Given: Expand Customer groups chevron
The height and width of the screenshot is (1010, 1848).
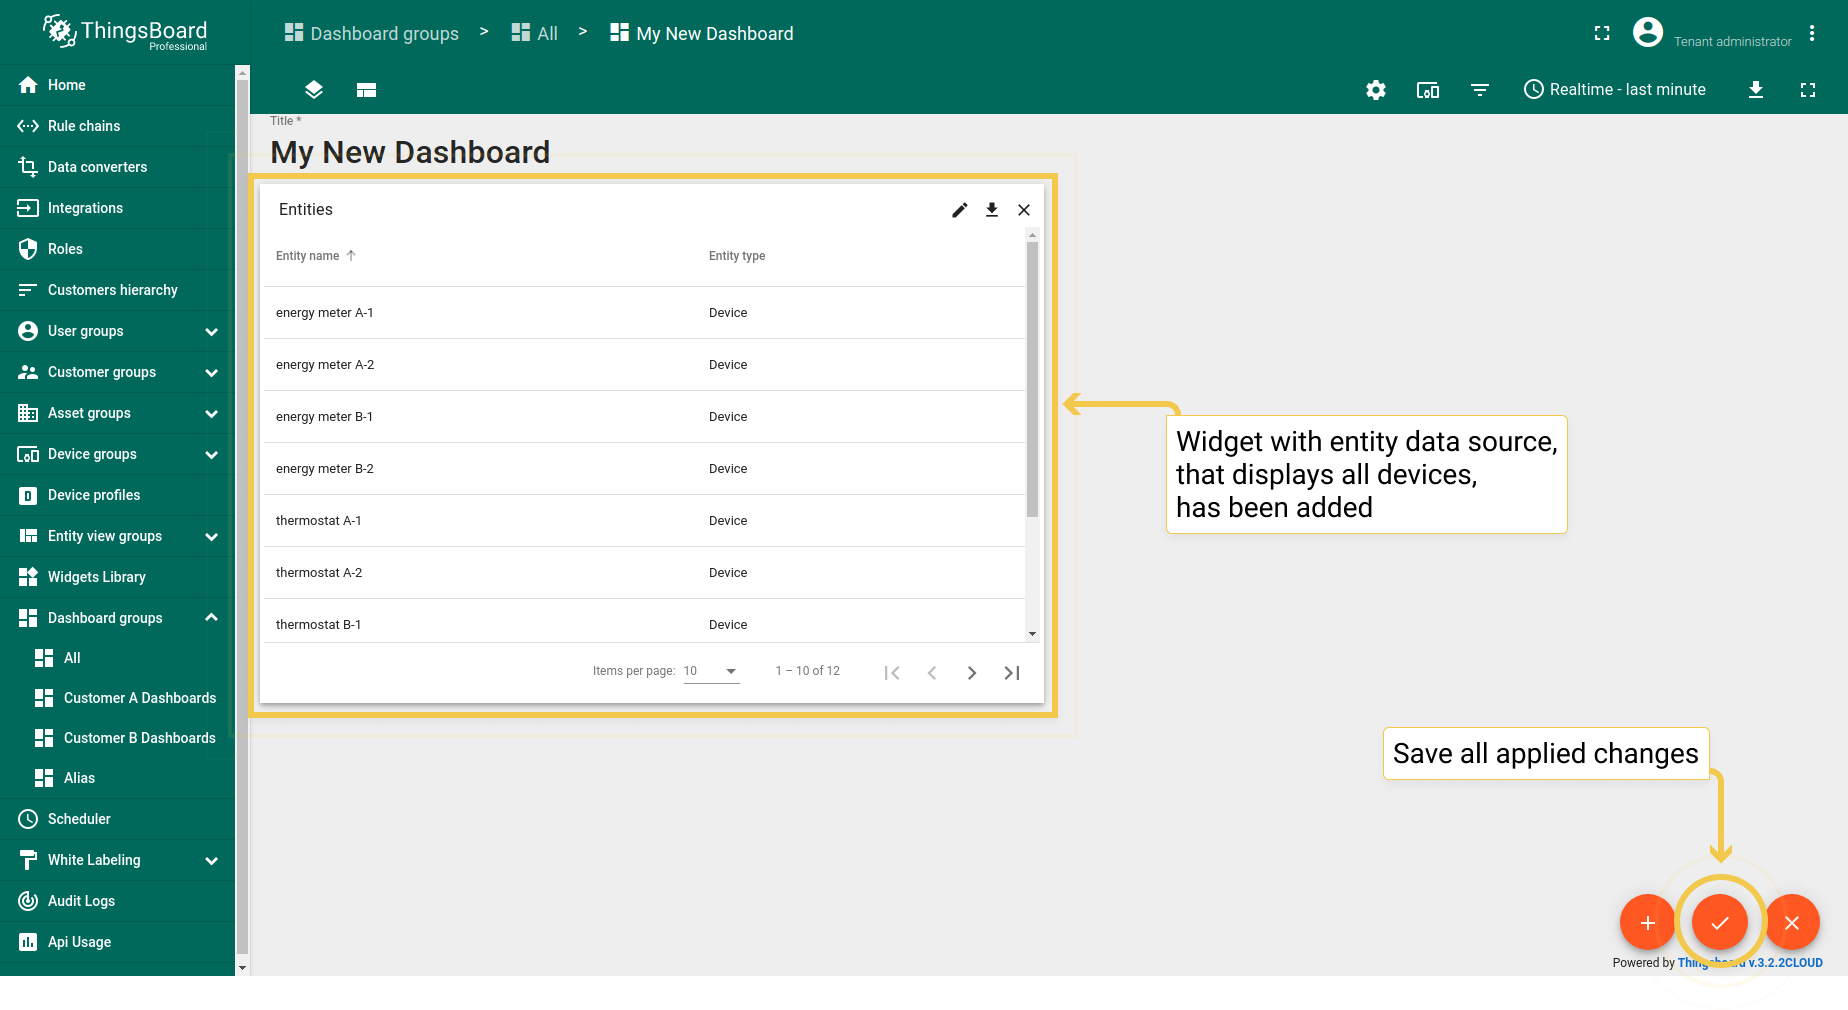Looking at the screenshot, I should point(211,372).
